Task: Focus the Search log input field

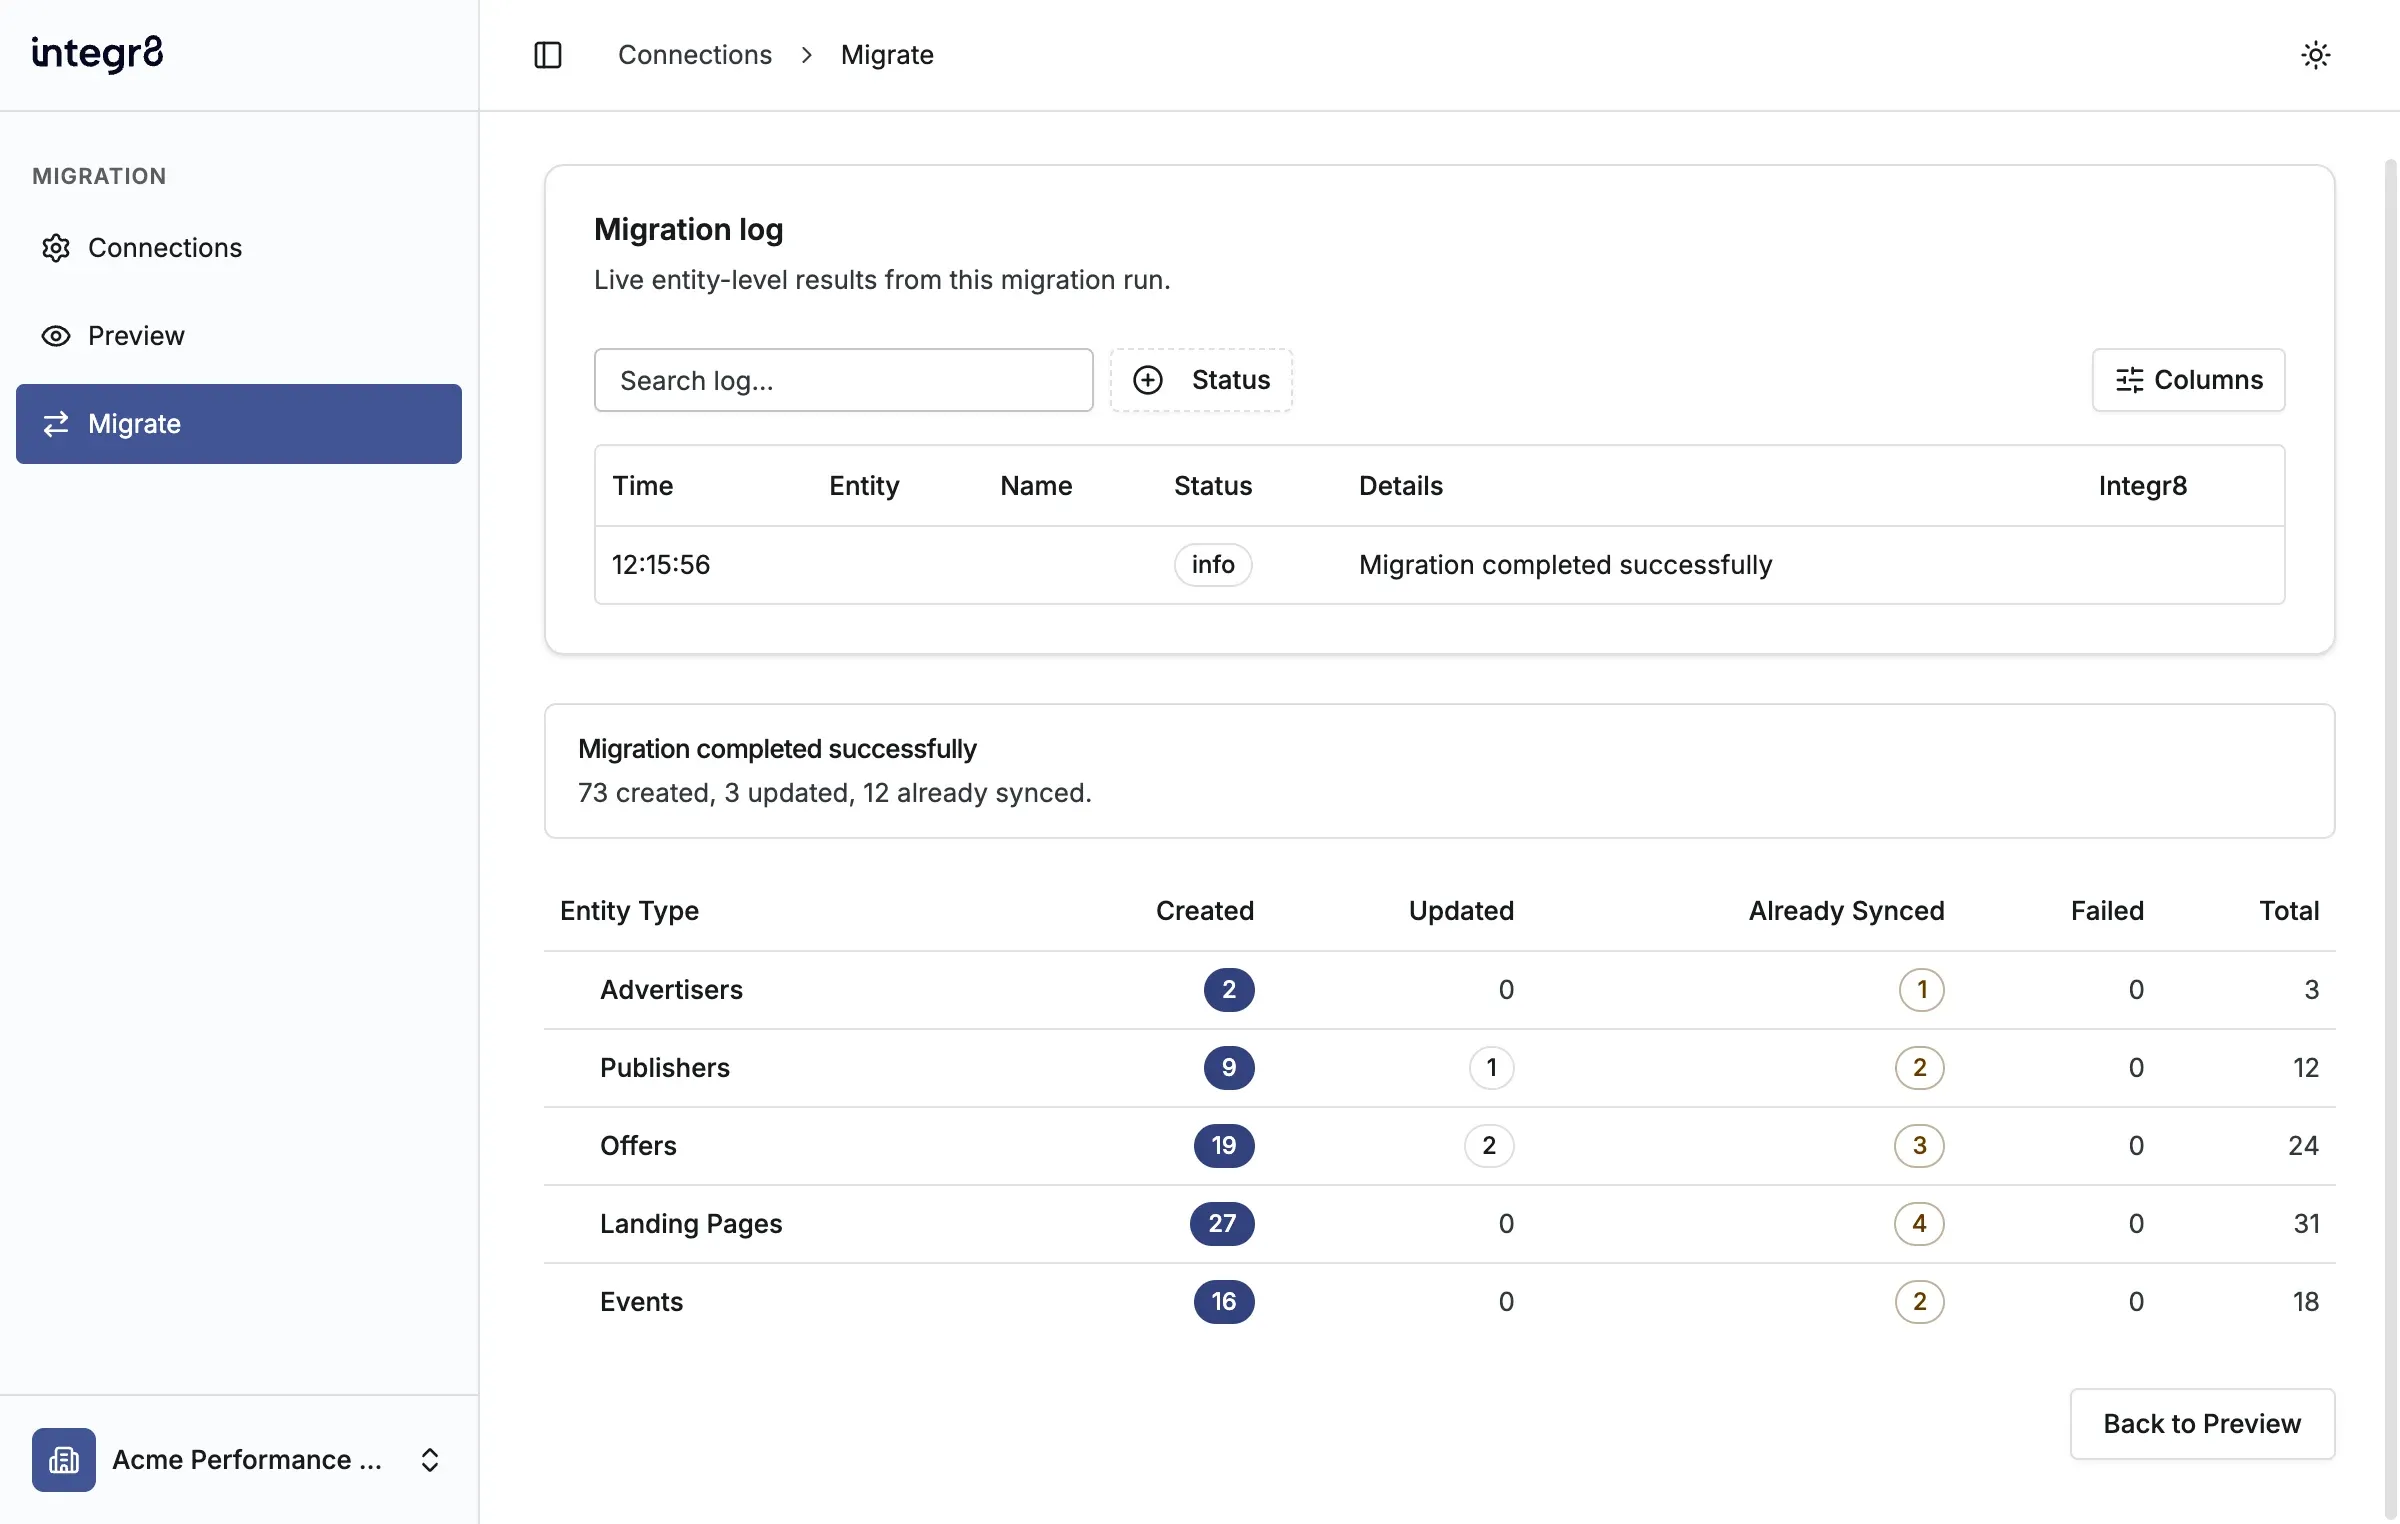Action: (844, 380)
